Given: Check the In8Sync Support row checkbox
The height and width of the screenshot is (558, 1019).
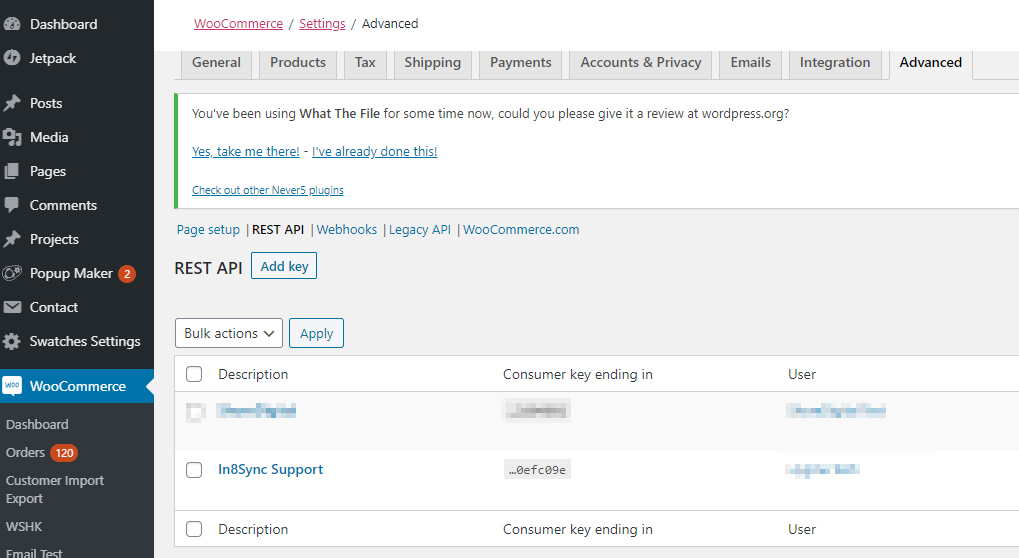Looking at the screenshot, I should point(194,470).
